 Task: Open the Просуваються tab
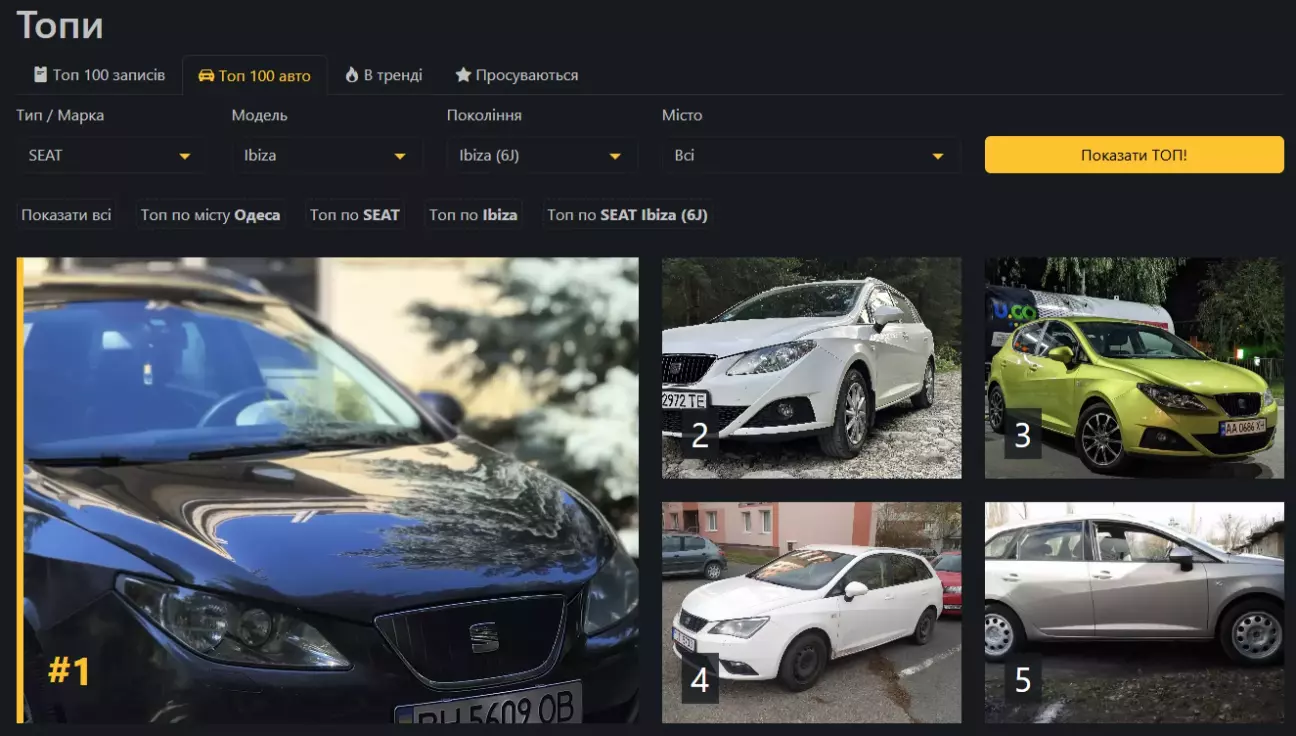pos(517,75)
